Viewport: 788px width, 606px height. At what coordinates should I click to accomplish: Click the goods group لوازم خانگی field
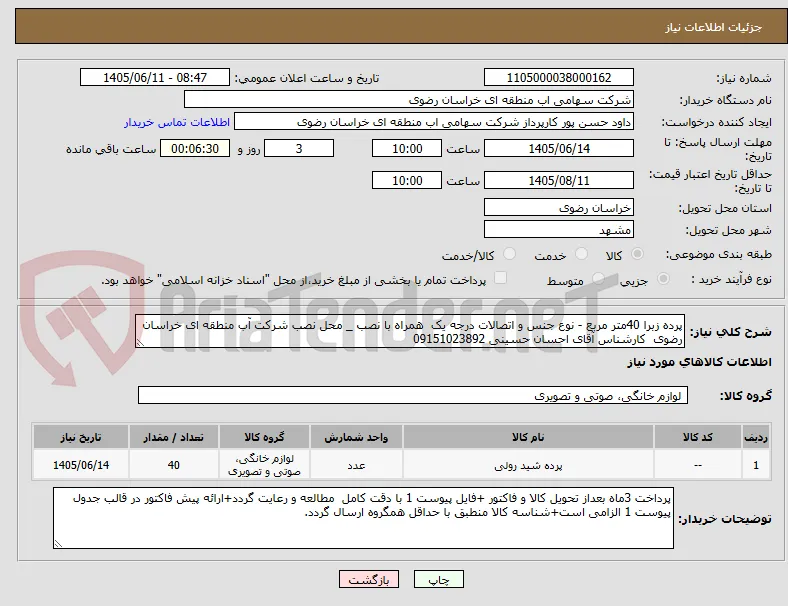tap(413, 395)
